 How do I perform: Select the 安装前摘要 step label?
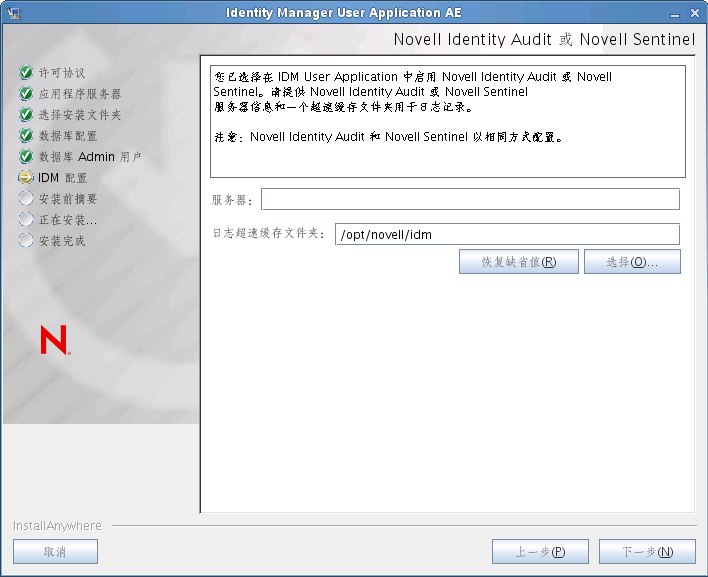click(x=68, y=199)
